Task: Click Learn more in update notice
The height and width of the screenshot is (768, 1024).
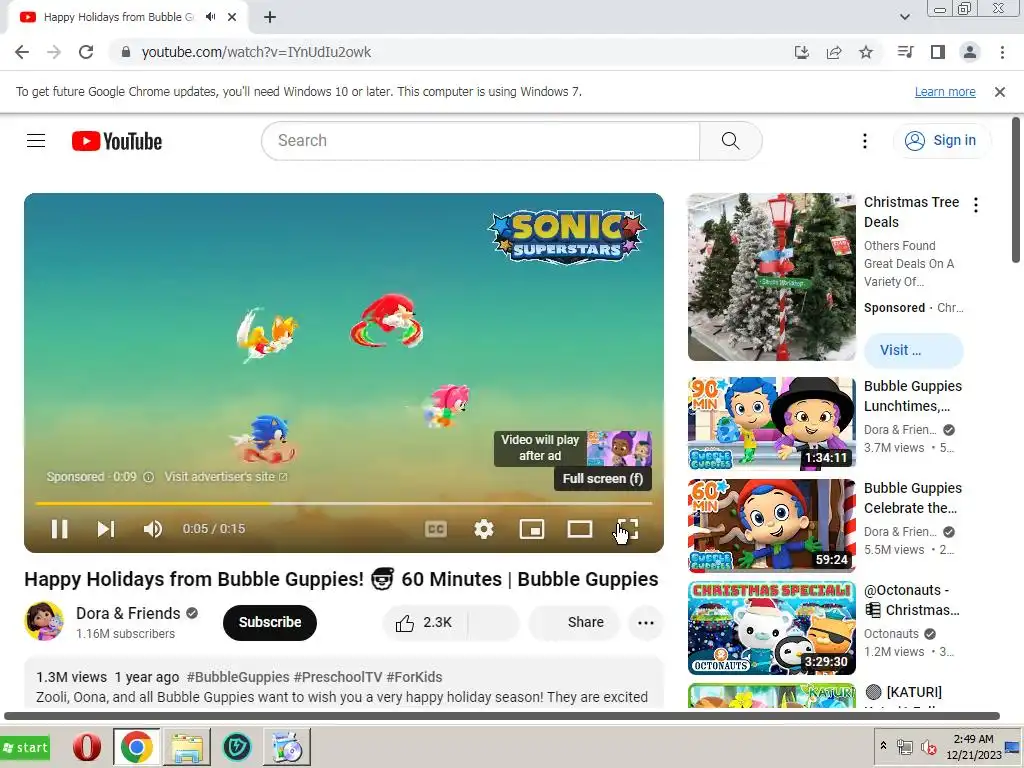Action: point(945,92)
